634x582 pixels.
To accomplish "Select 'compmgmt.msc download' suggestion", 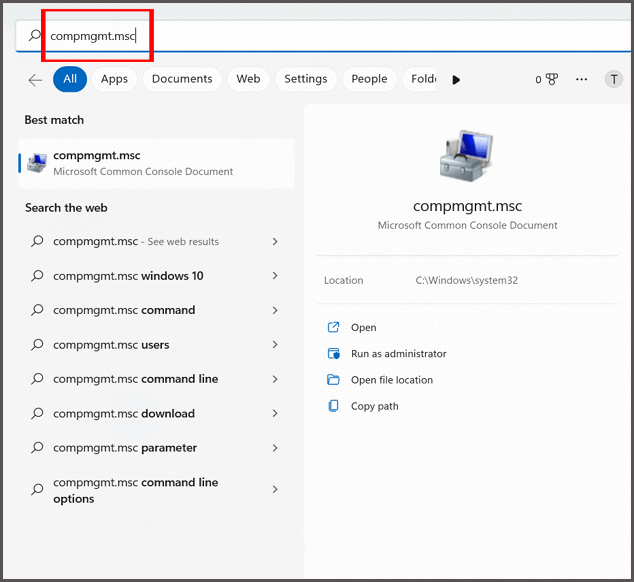I will click(x=124, y=413).
